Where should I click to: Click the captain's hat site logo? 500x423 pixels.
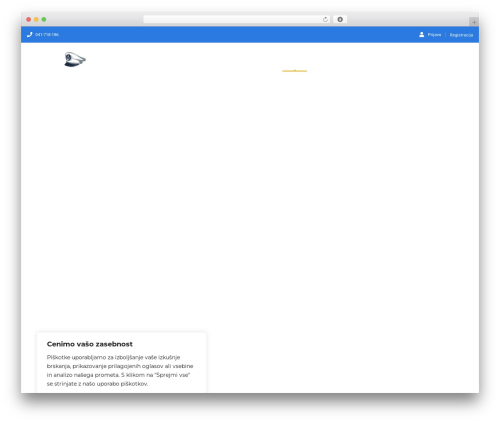coord(75,59)
